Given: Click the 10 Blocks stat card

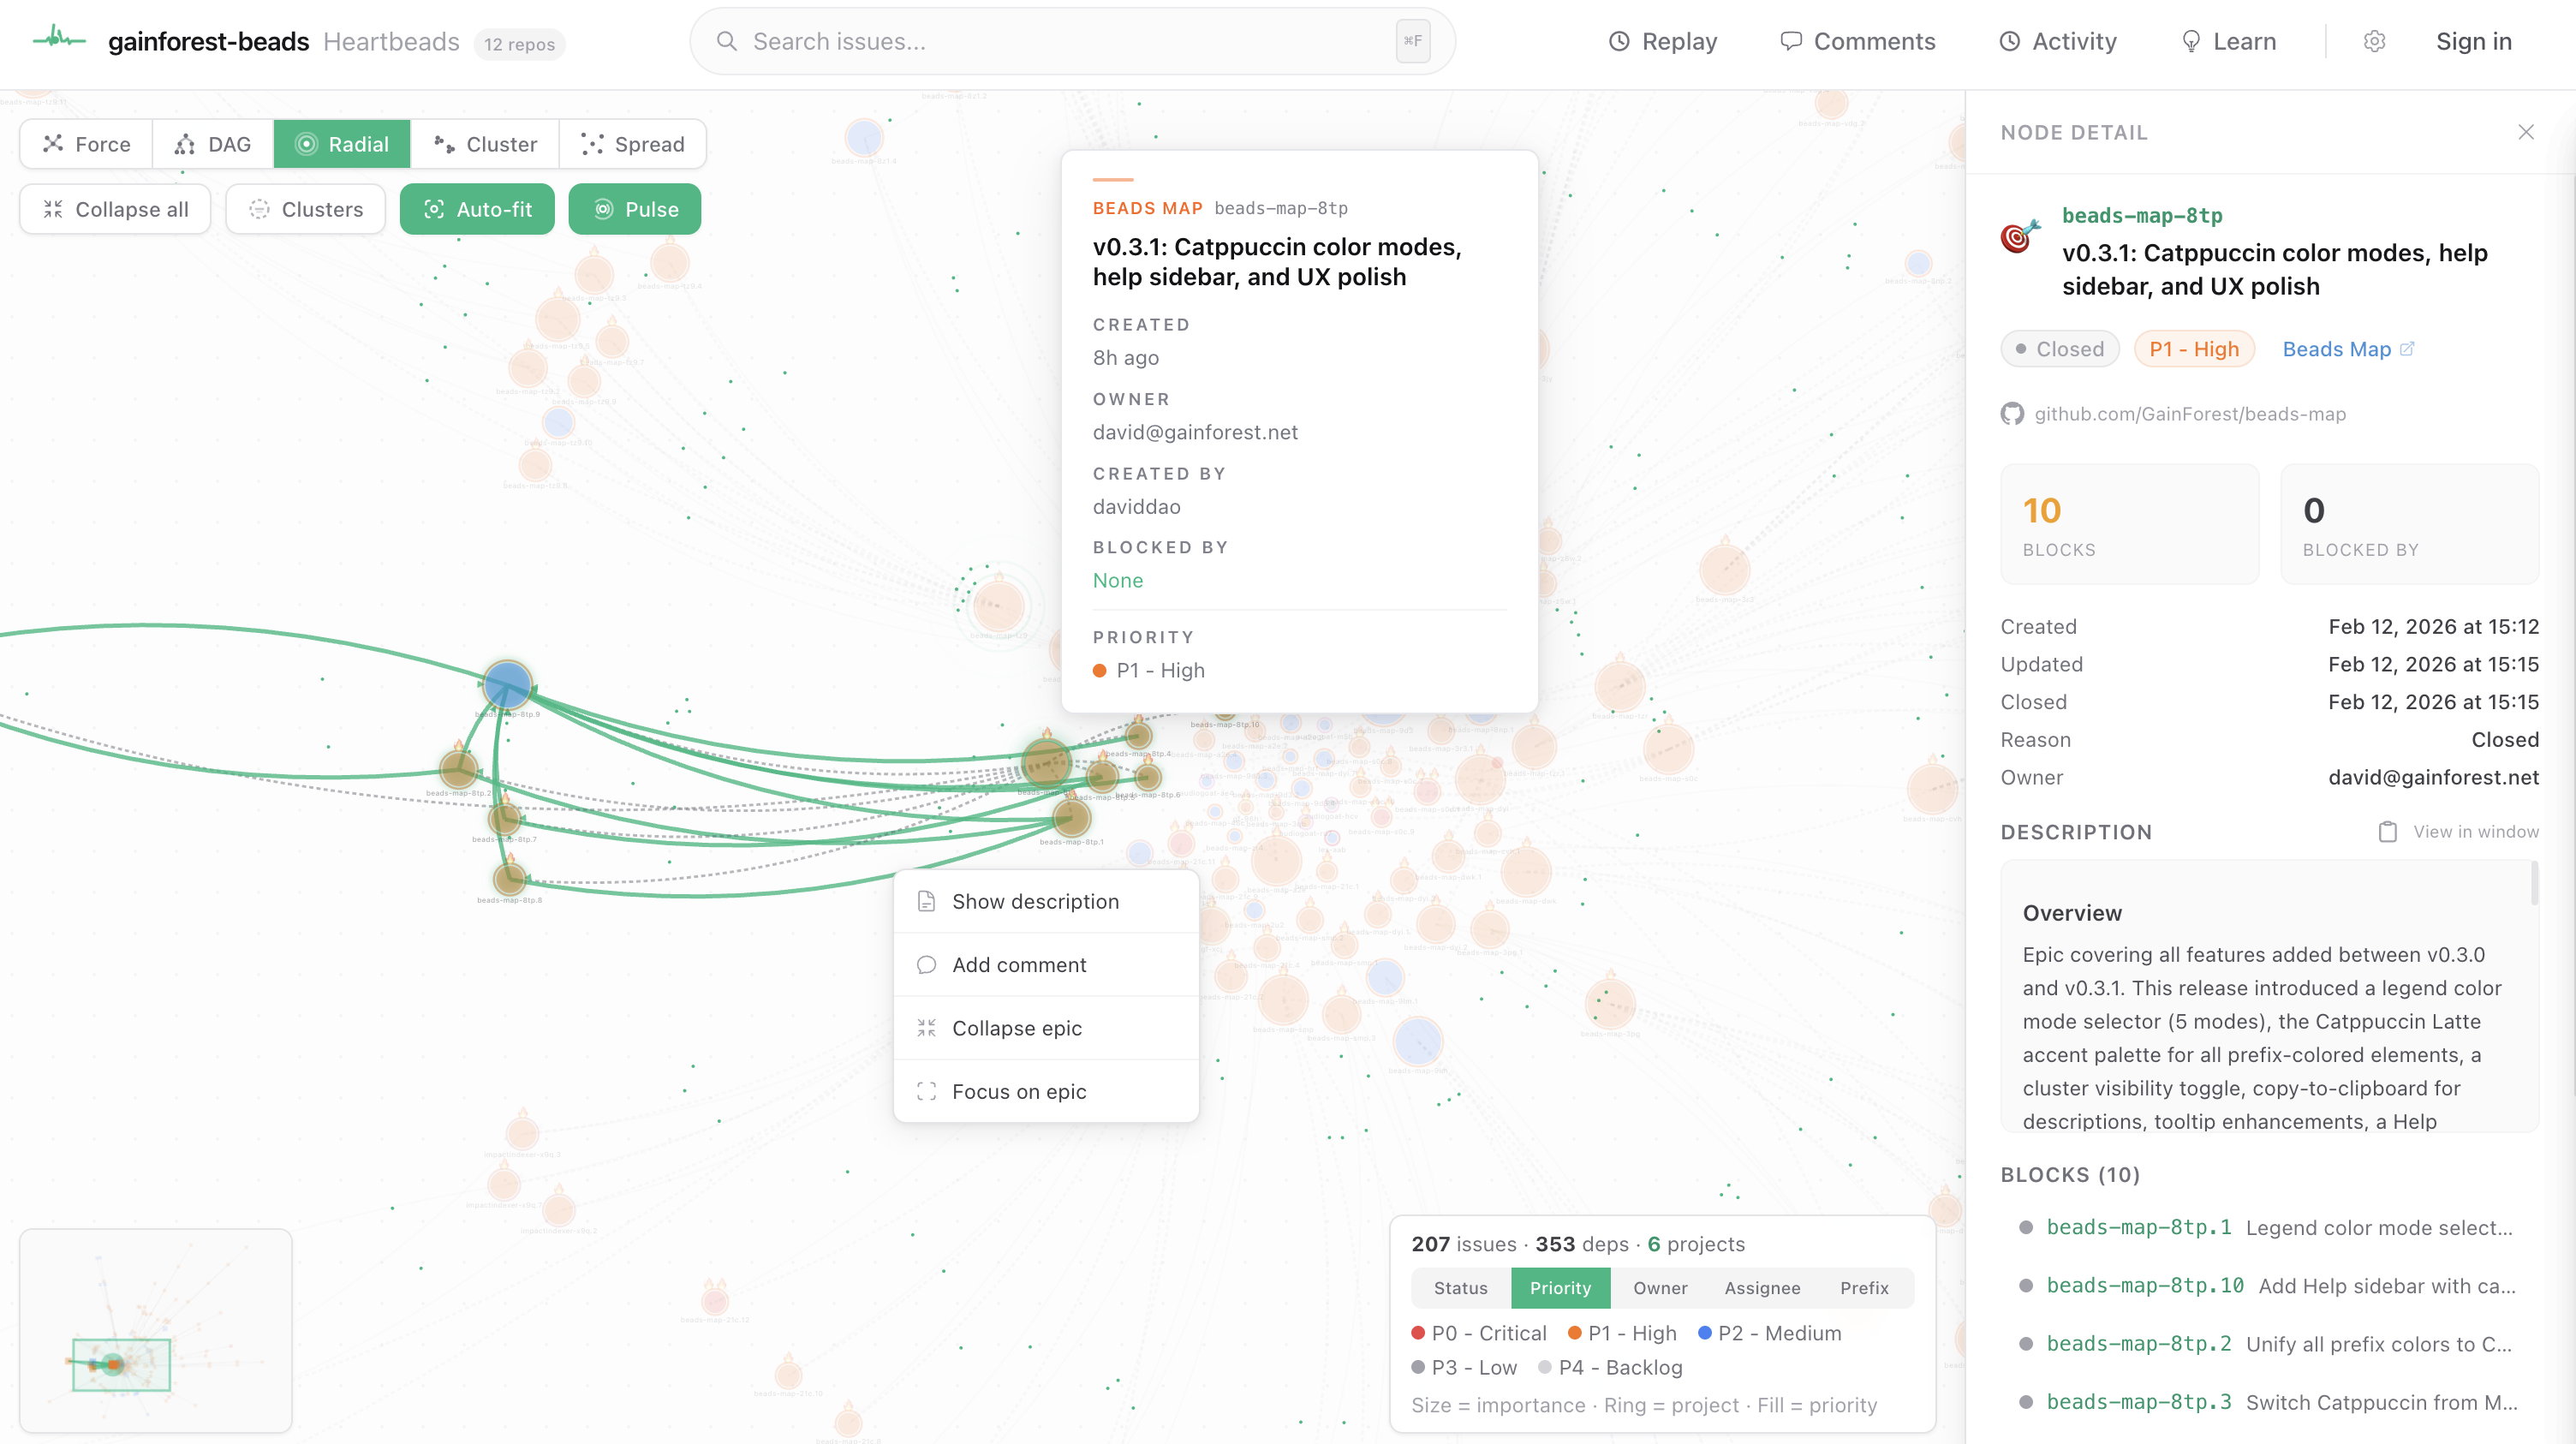Looking at the screenshot, I should pyautogui.click(x=2129, y=524).
